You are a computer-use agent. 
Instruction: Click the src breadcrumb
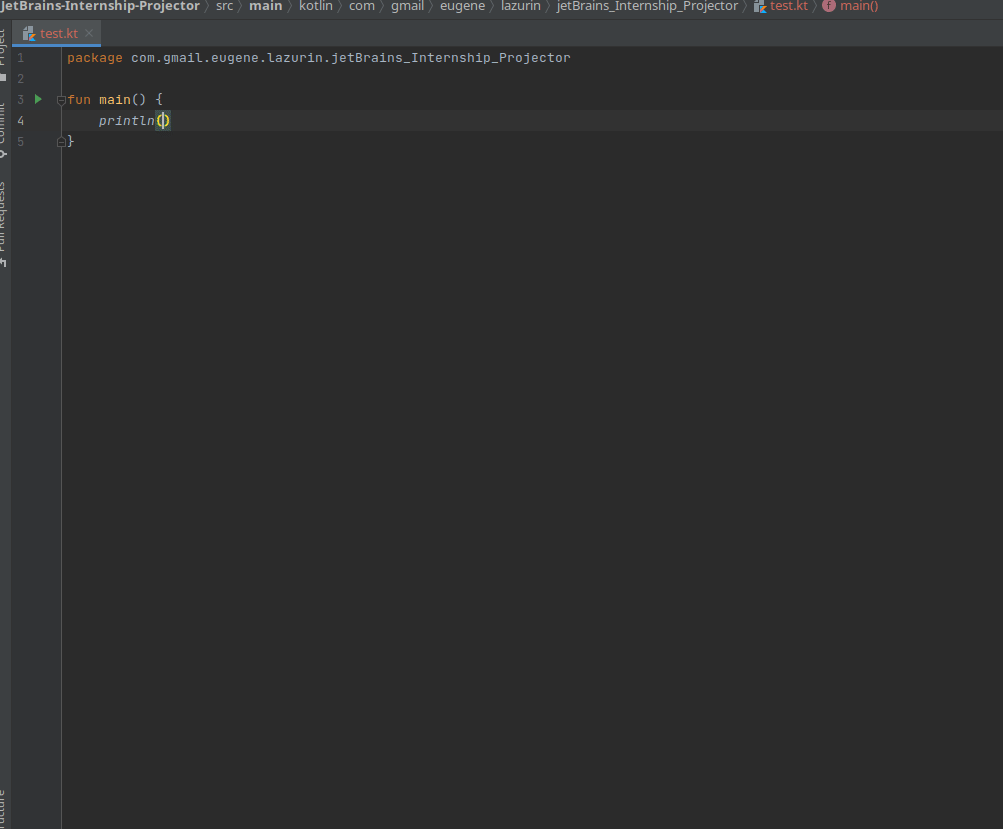pyautogui.click(x=225, y=6)
